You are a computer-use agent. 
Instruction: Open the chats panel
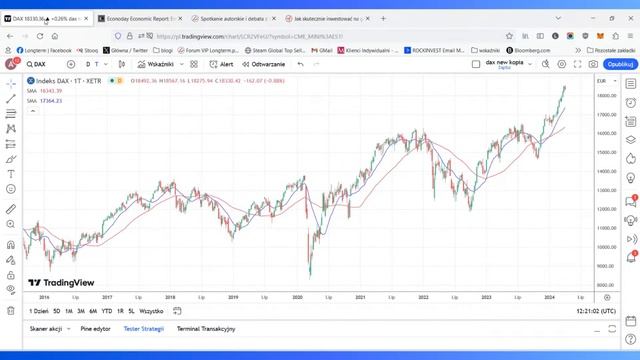tap(631, 201)
